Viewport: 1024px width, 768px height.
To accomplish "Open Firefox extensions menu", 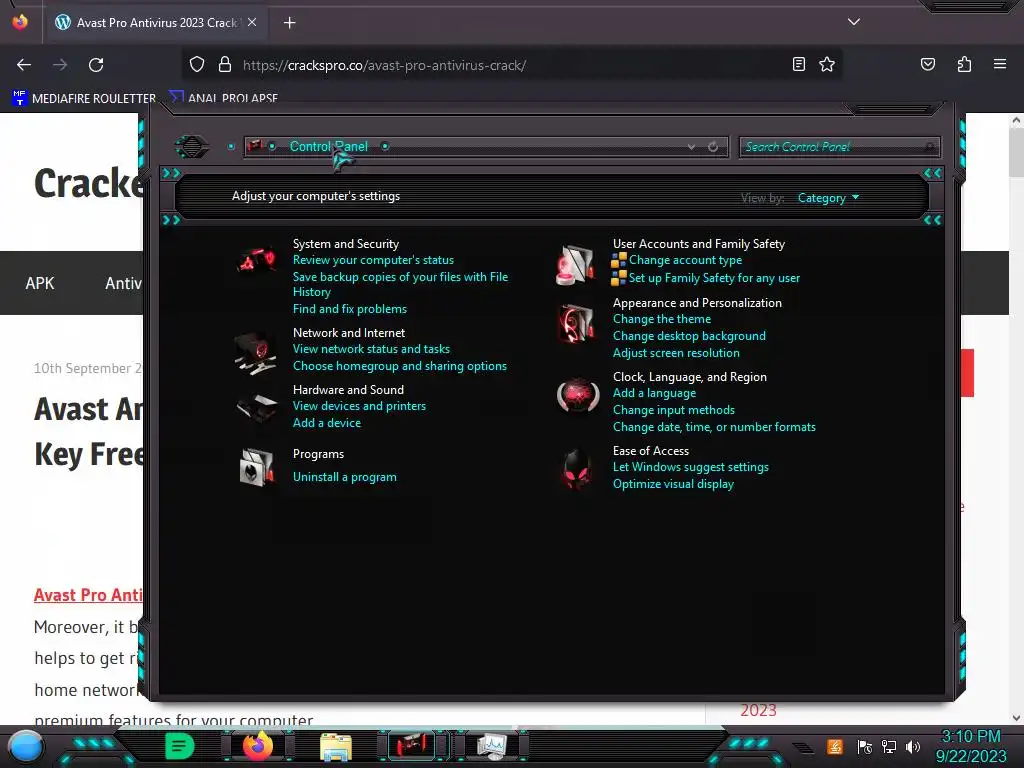I will (x=965, y=64).
